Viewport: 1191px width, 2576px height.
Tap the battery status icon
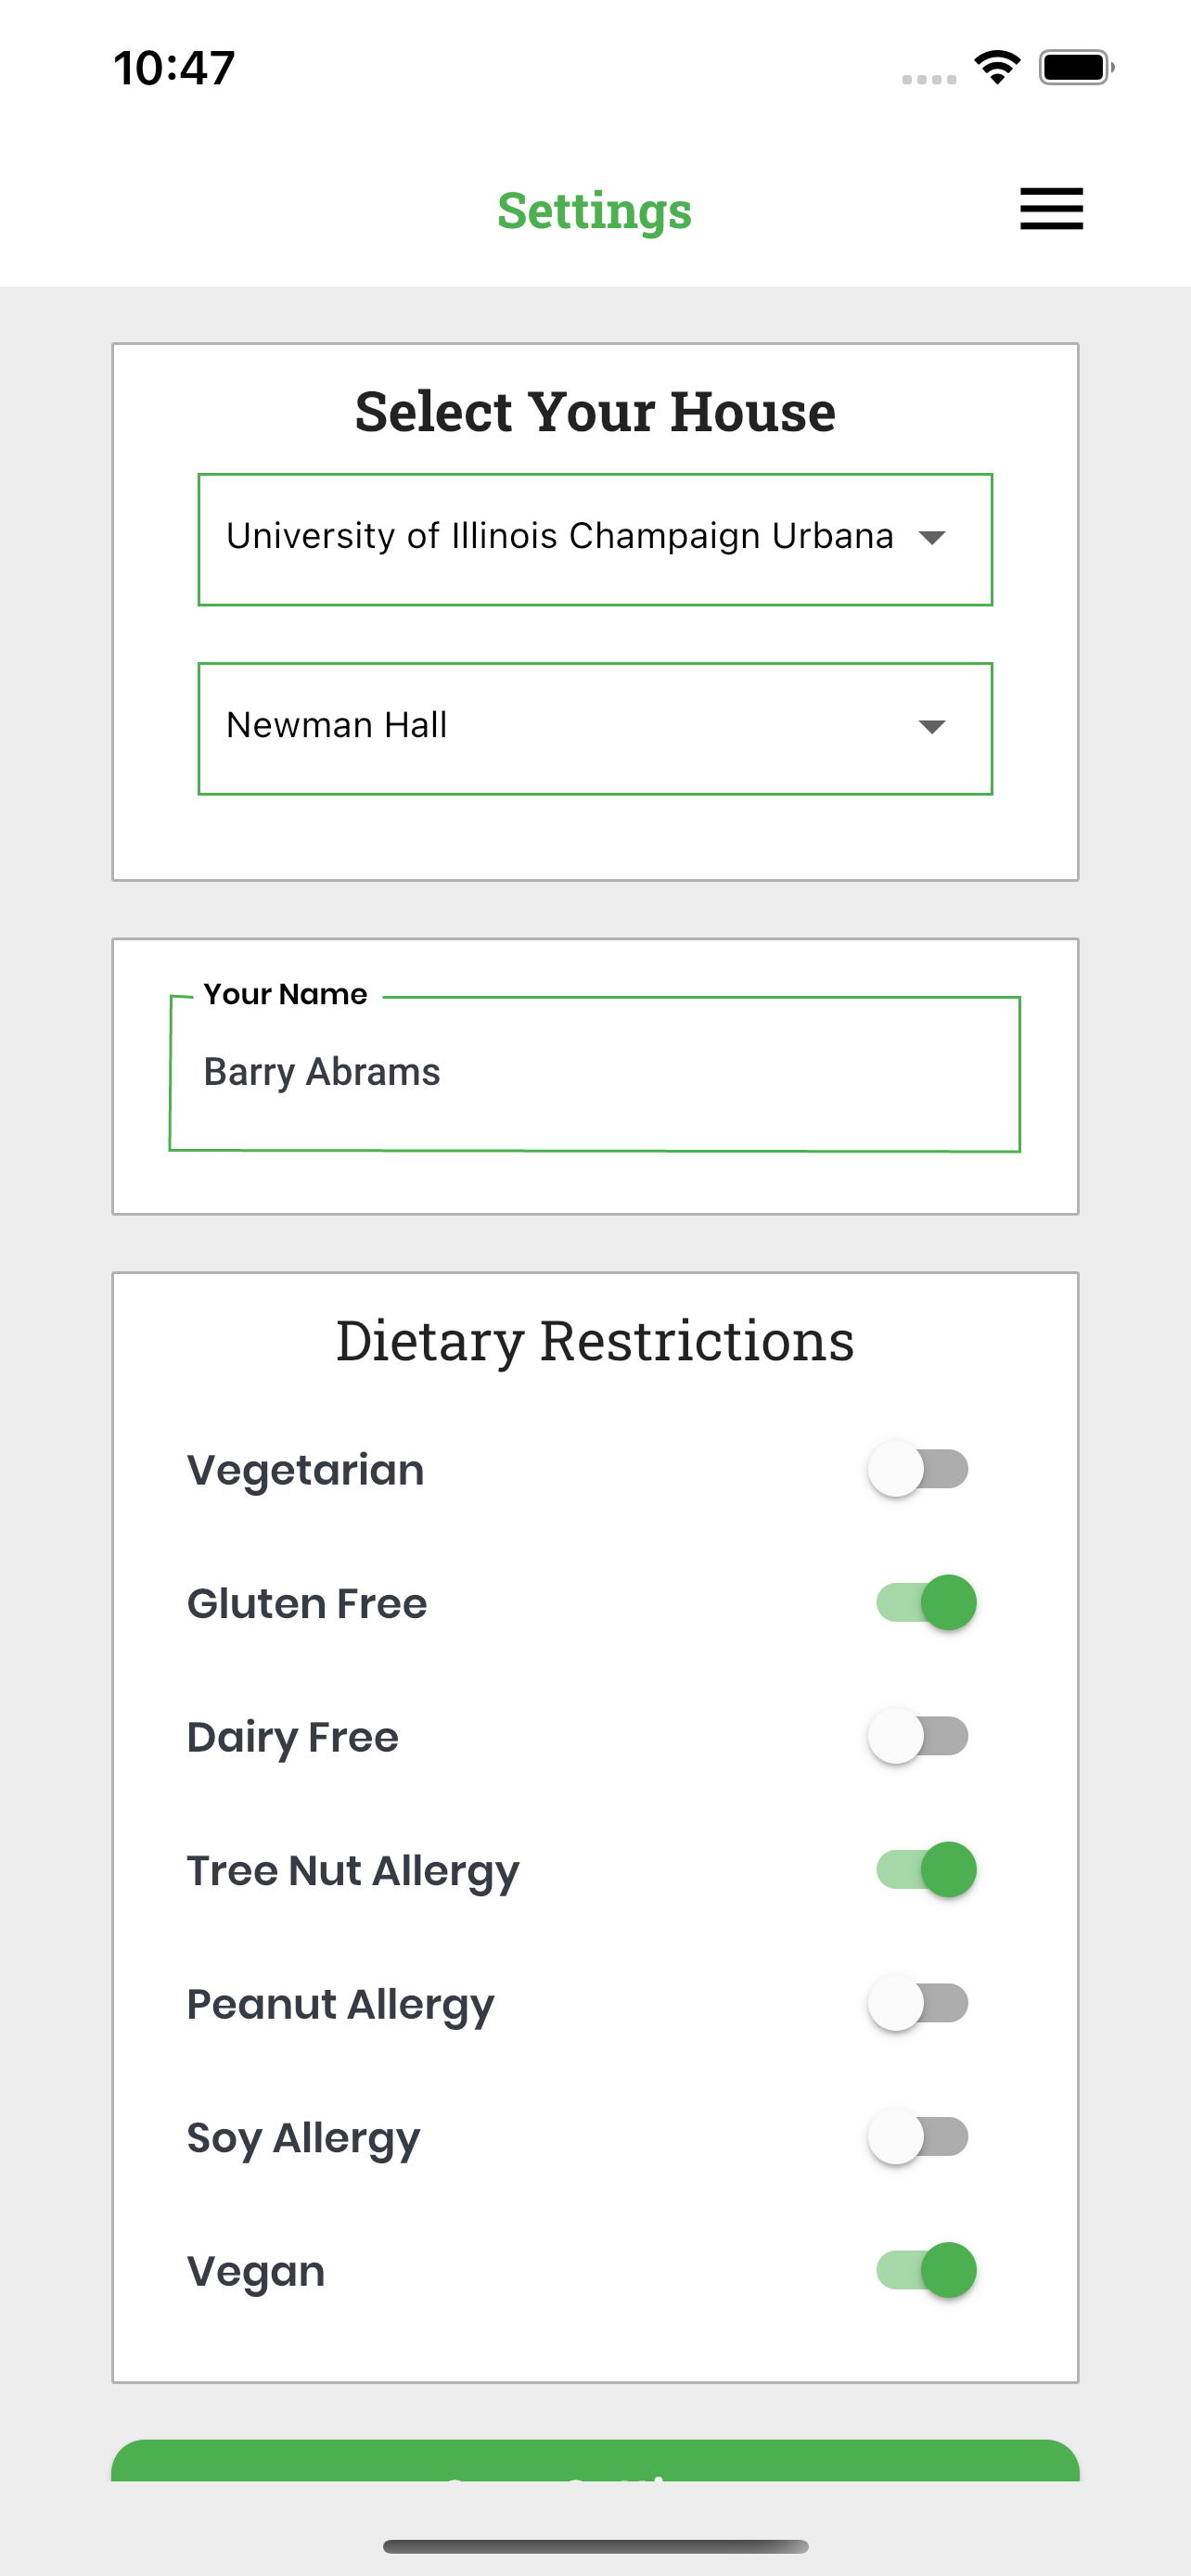(x=1076, y=67)
